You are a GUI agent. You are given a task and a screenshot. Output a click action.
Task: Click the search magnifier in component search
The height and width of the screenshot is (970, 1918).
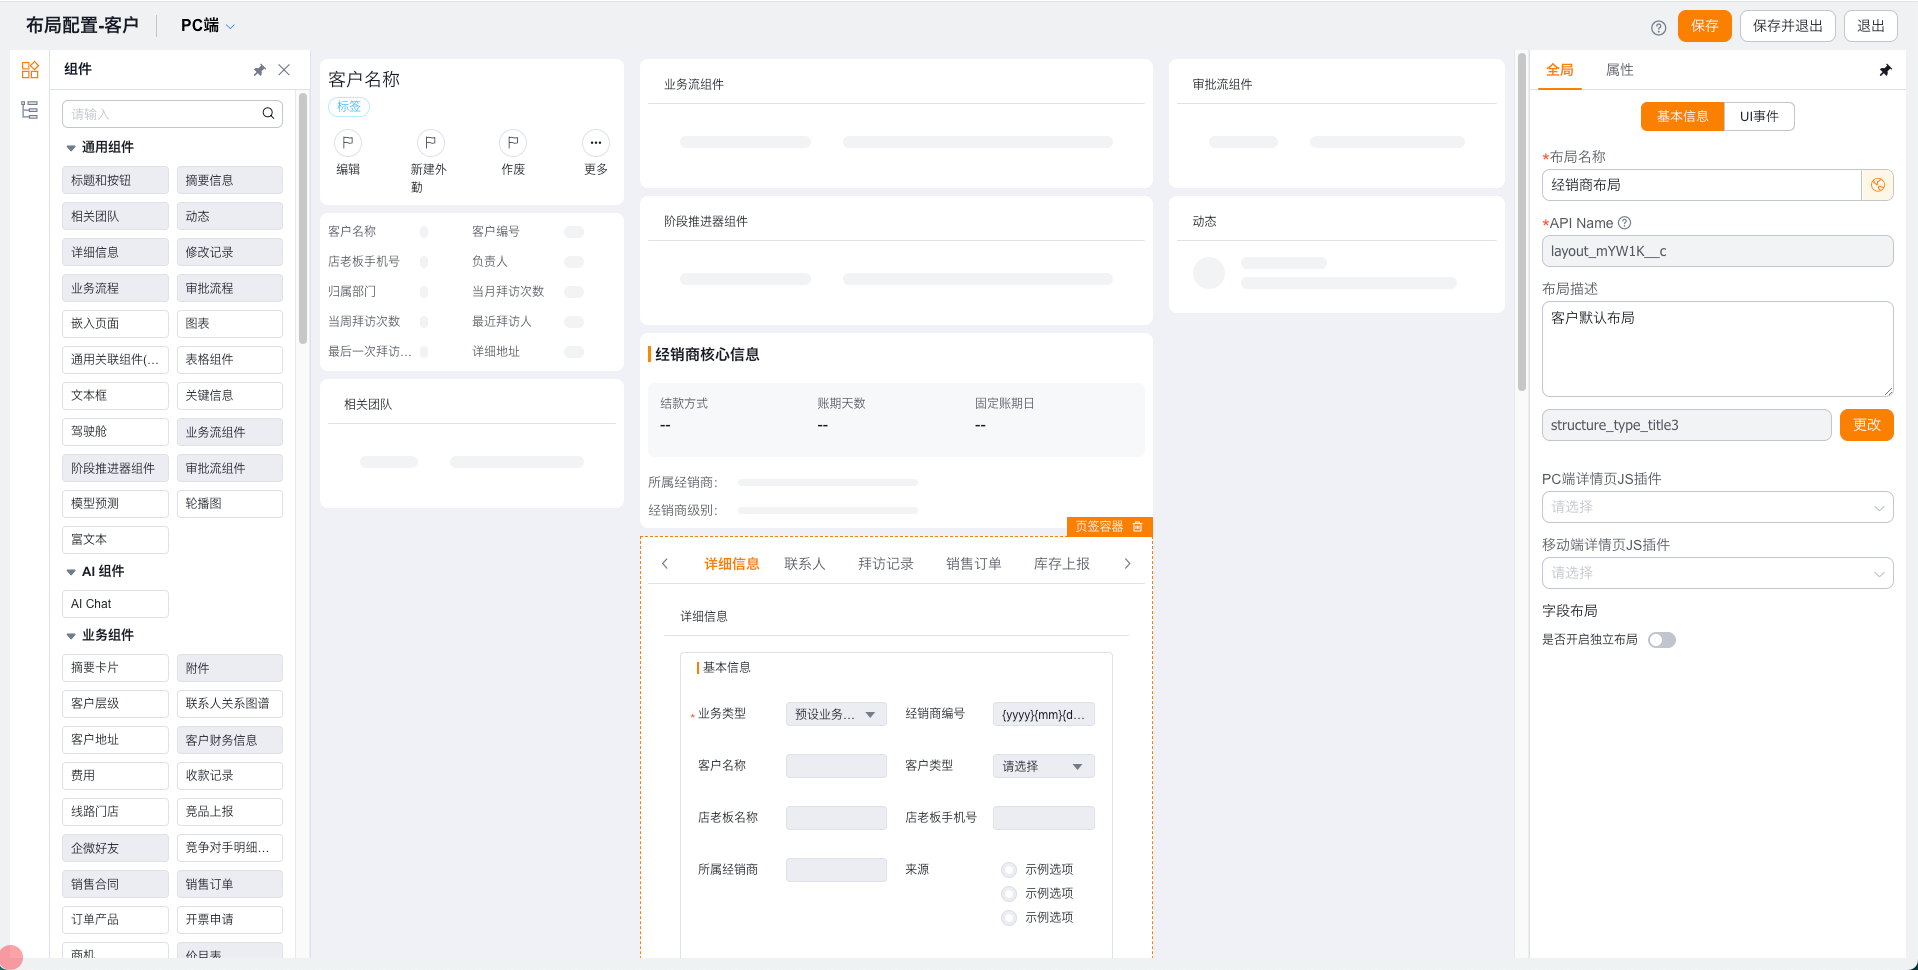point(268,114)
